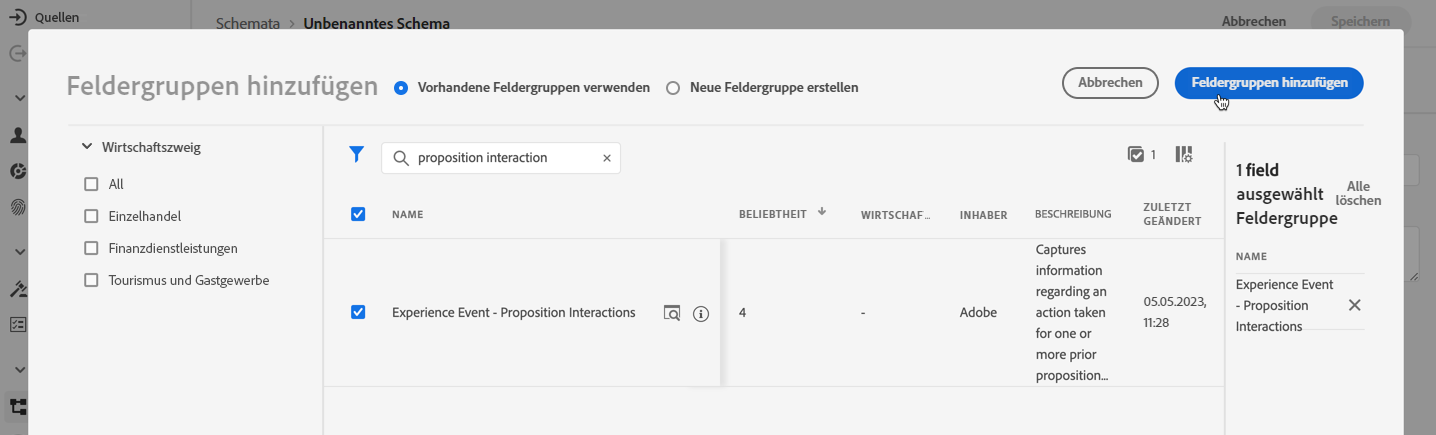Collapse the Wirtschaftszweig filter section
The height and width of the screenshot is (435, 1436).
[87, 147]
